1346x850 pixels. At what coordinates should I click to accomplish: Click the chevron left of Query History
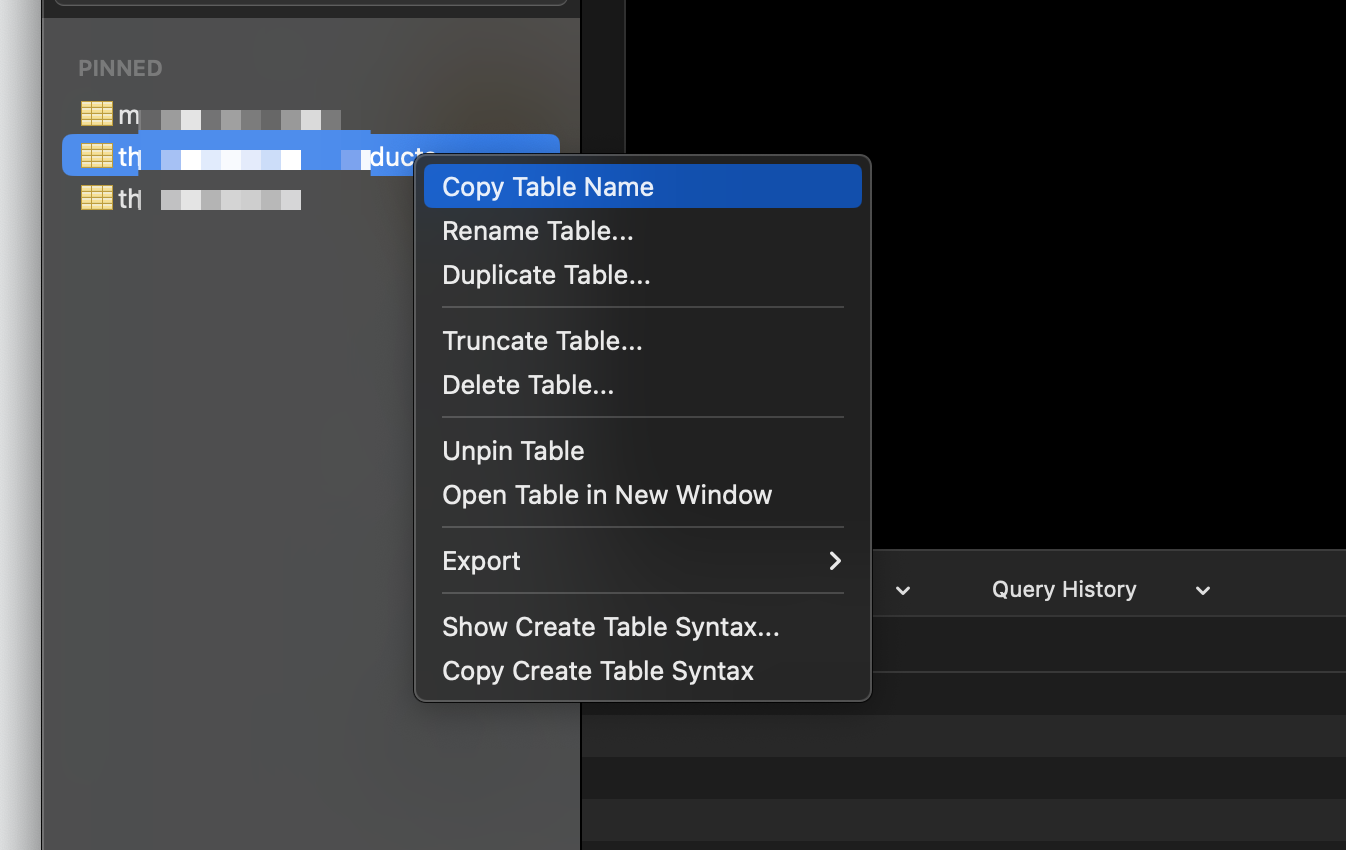pos(903,591)
